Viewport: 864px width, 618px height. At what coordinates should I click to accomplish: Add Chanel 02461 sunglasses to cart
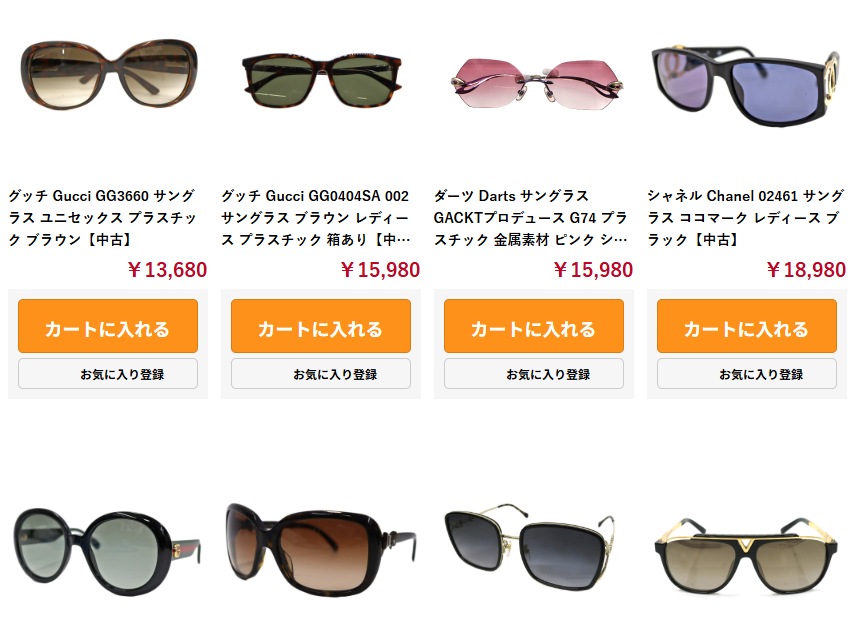(x=747, y=326)
